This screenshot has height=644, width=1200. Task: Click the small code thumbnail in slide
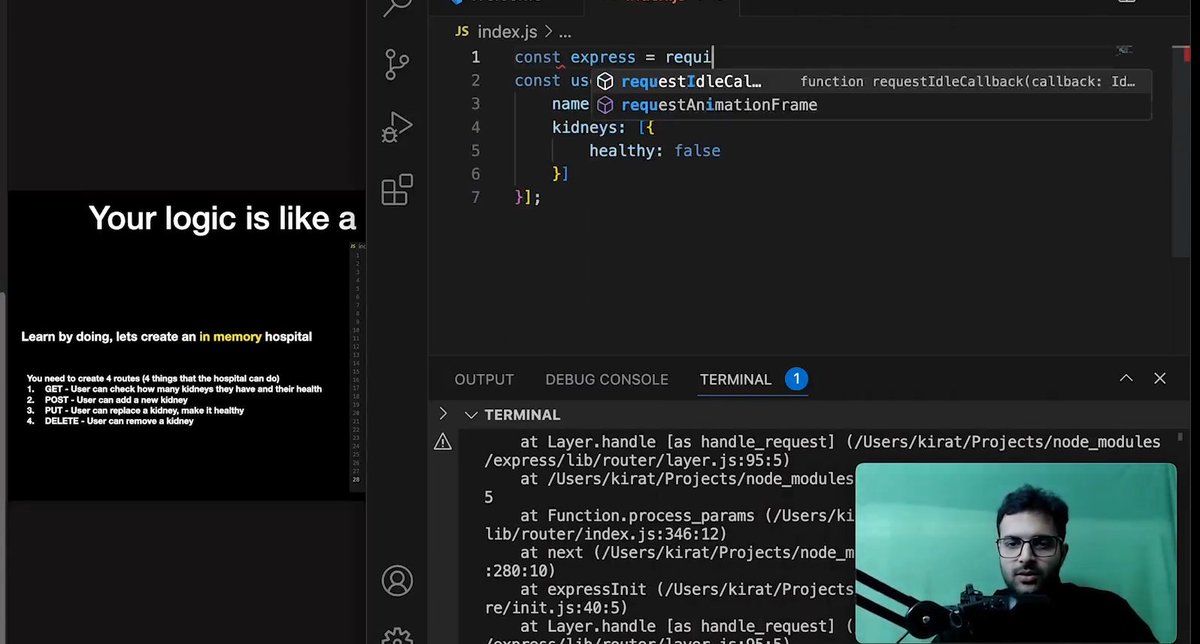pos(356,365)
